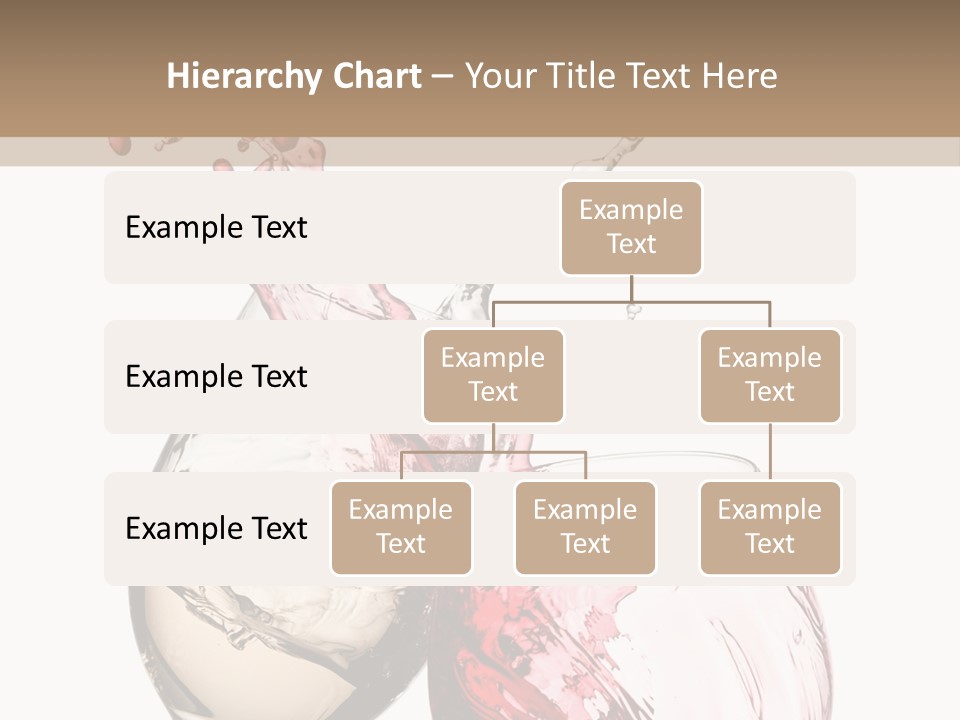The image size is (960, 720).
Task: Click the bold "Hierarchy Chart" title text
Action: (293, 76)
